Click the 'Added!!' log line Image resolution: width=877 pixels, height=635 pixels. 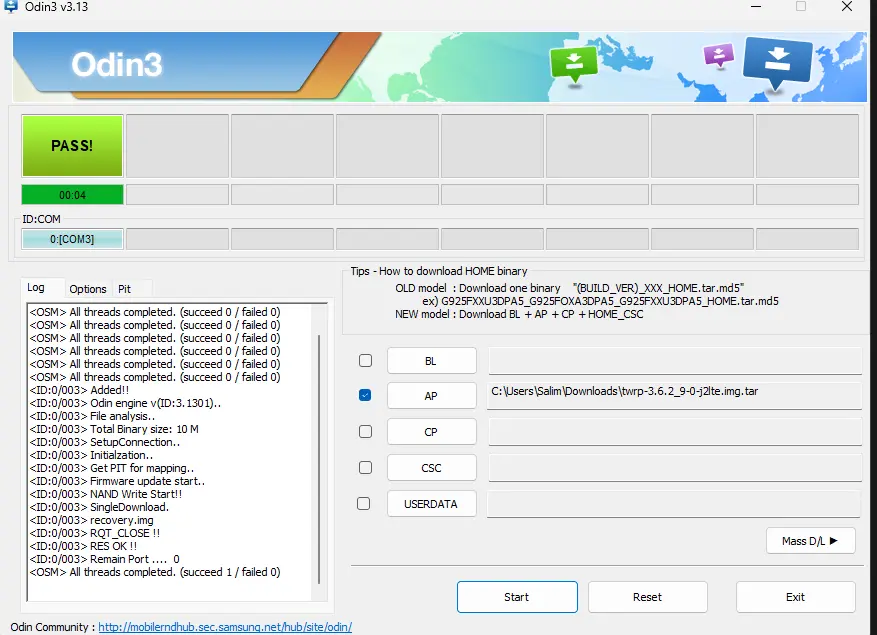tap(79, 390)
